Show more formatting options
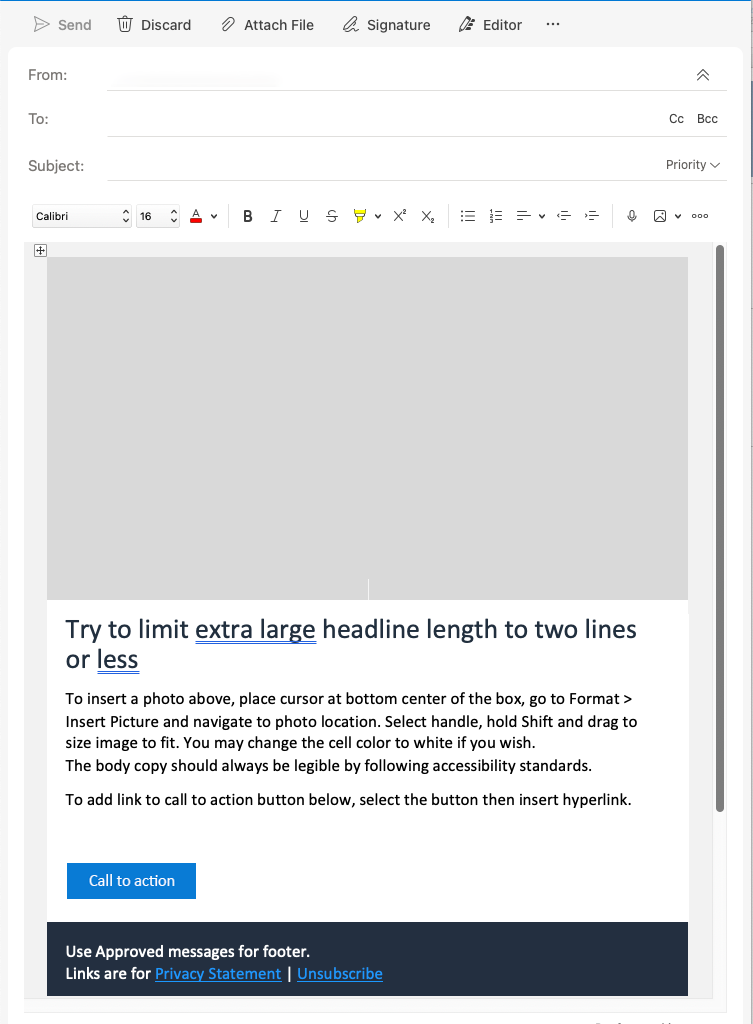 coord(700,216)
